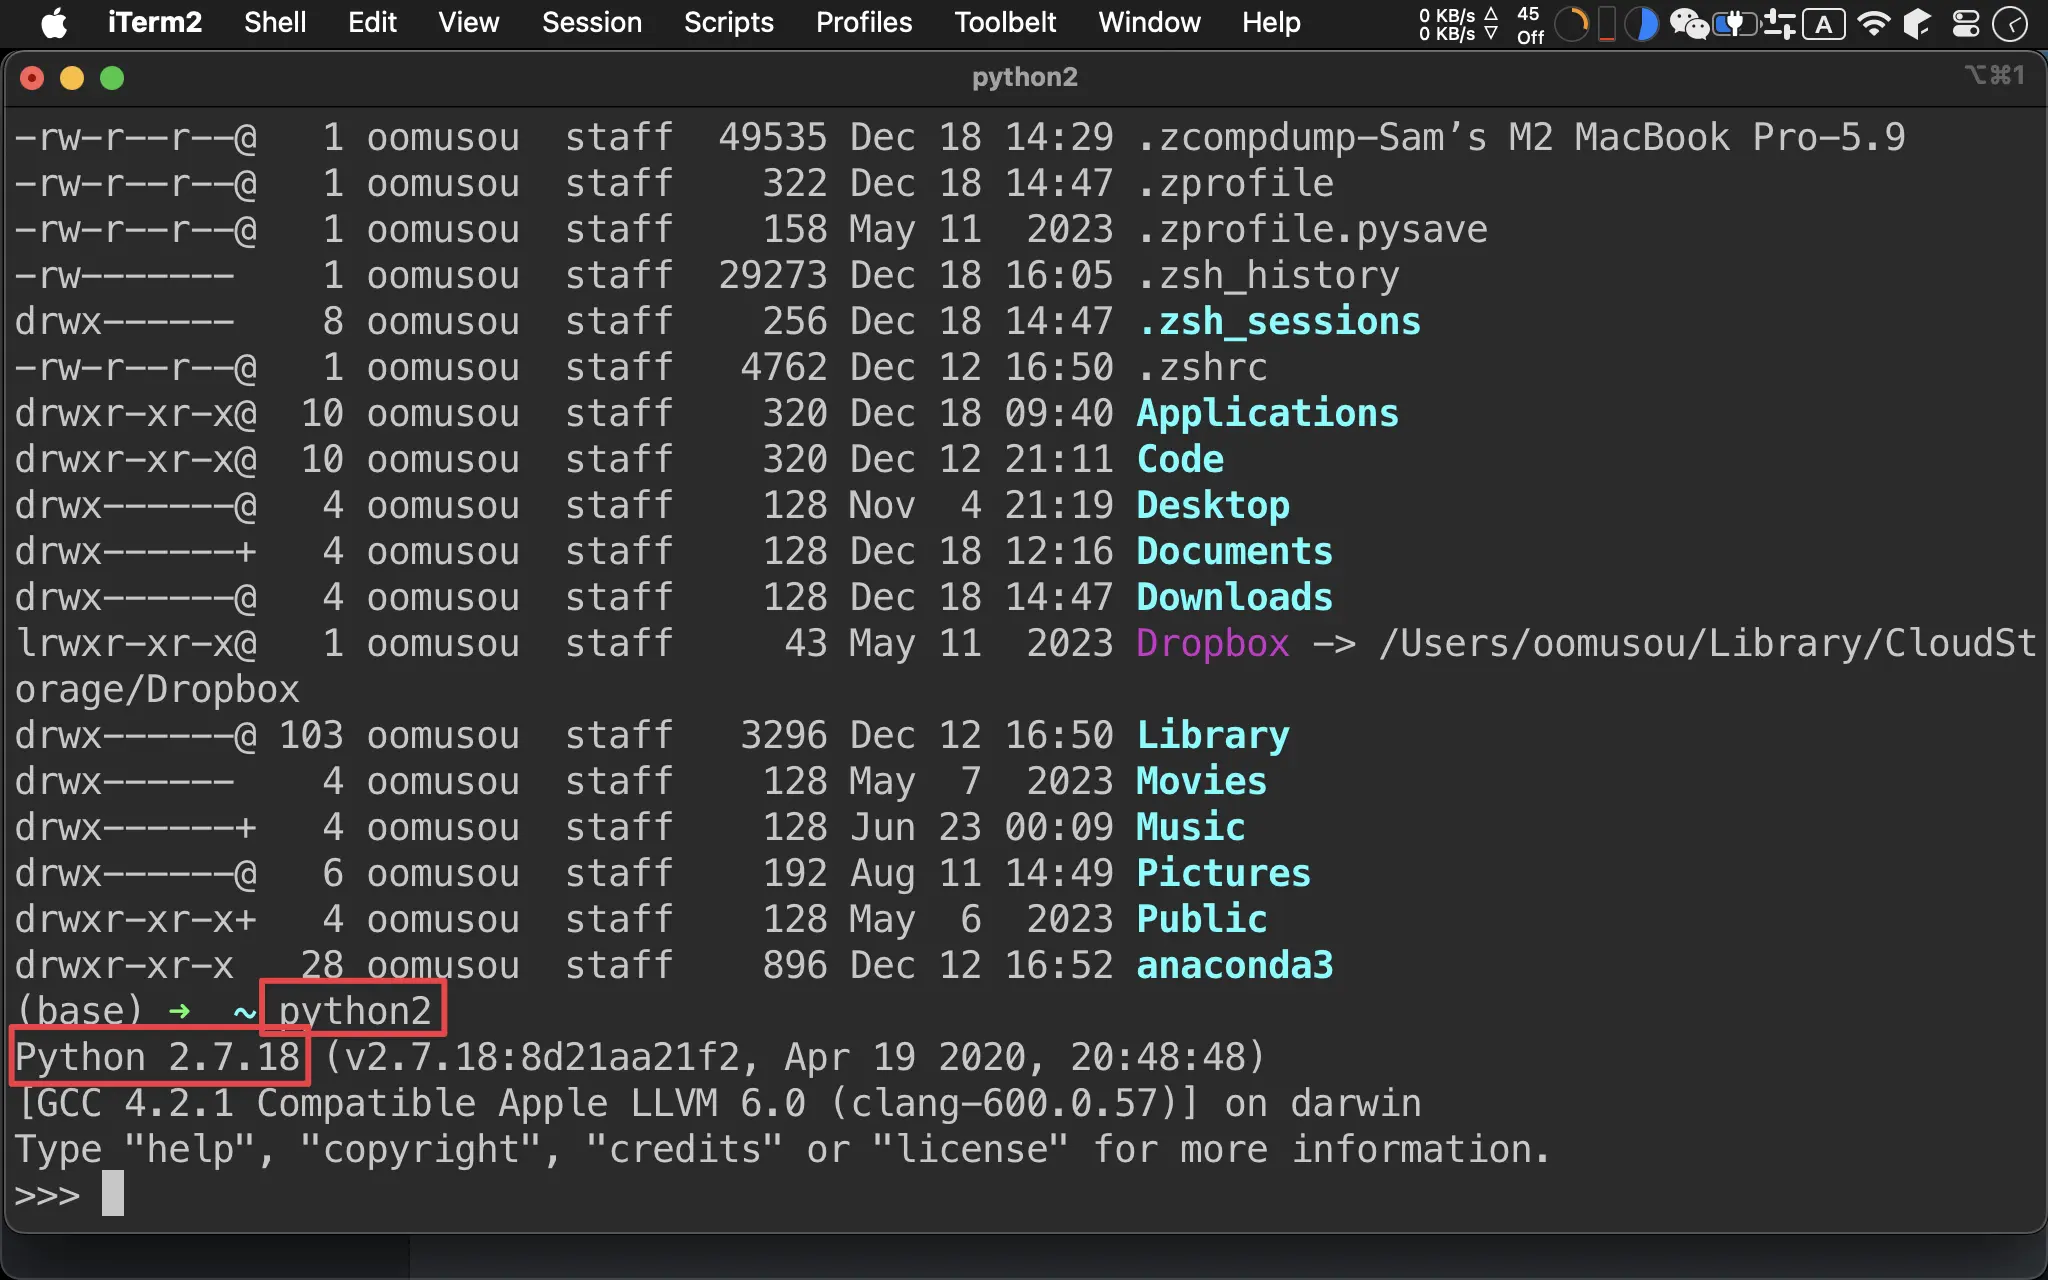Click the .zcompdump-Sam's M2 MacBook Pro-5.9 filename
The height and width of the screenshot is (1280, 2048).
(x=1522, y=138)
